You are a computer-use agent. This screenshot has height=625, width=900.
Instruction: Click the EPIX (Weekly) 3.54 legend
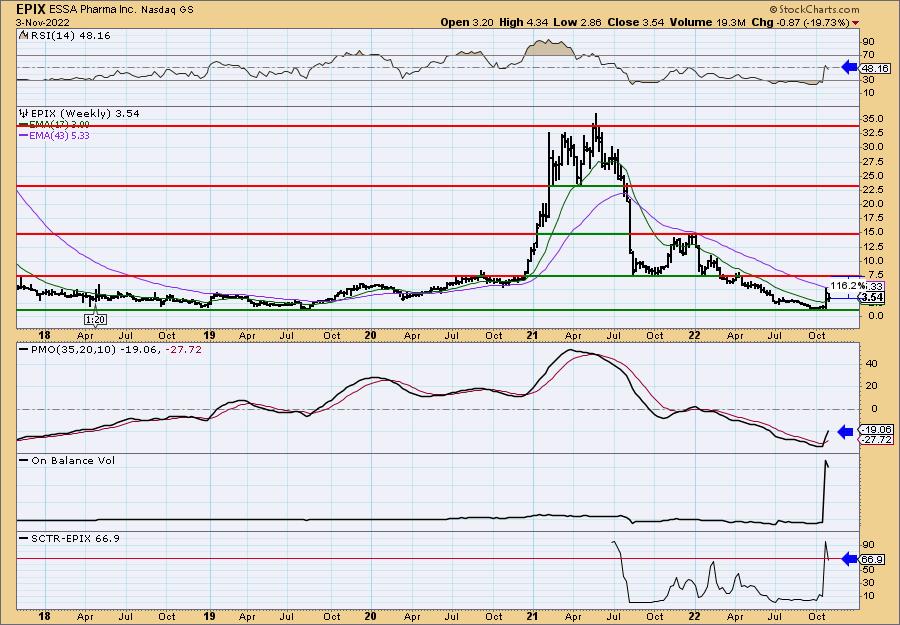coord(80,114)
